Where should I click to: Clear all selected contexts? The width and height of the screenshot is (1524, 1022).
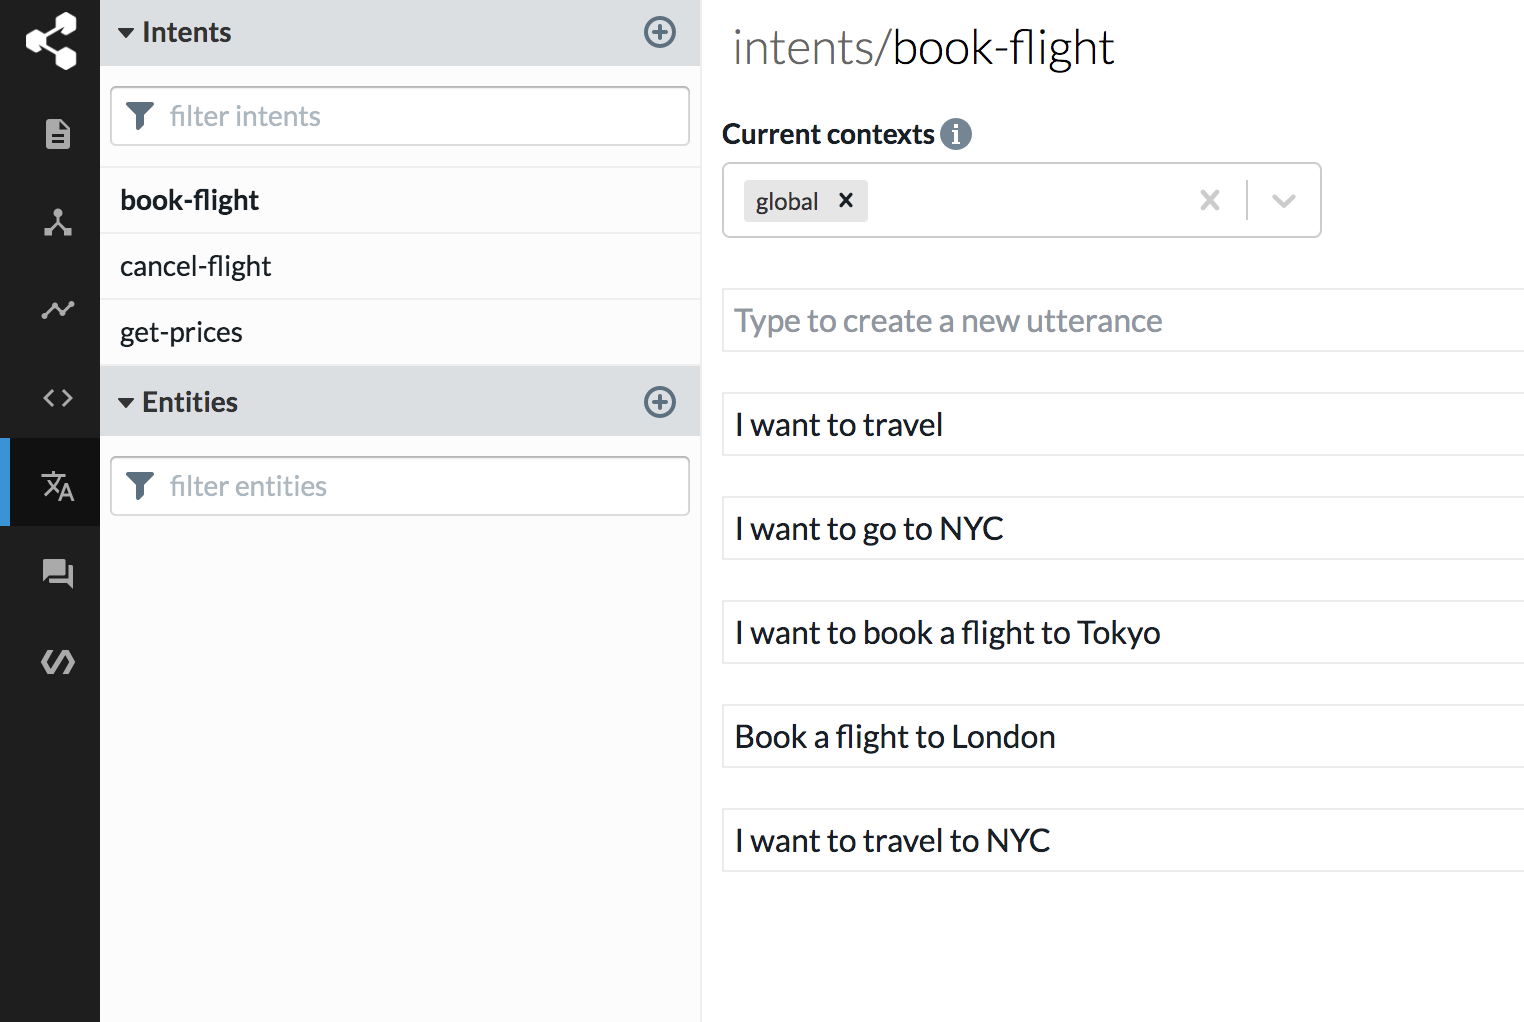(x=1210, y=201)
